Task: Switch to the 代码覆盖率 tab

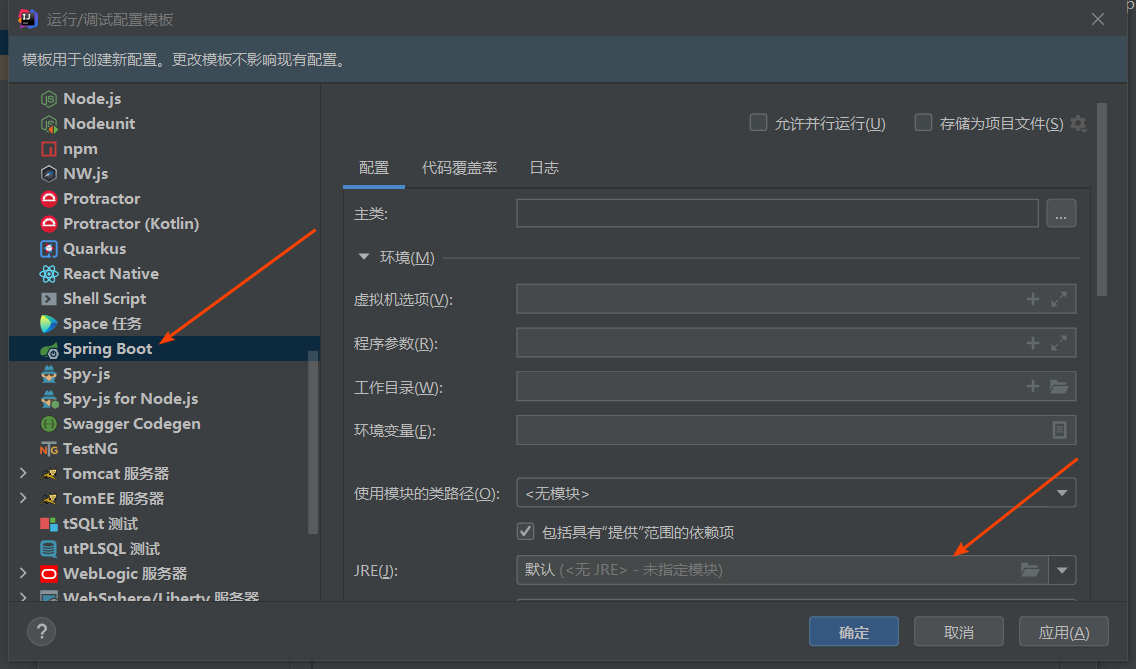Action: point(459,168)
